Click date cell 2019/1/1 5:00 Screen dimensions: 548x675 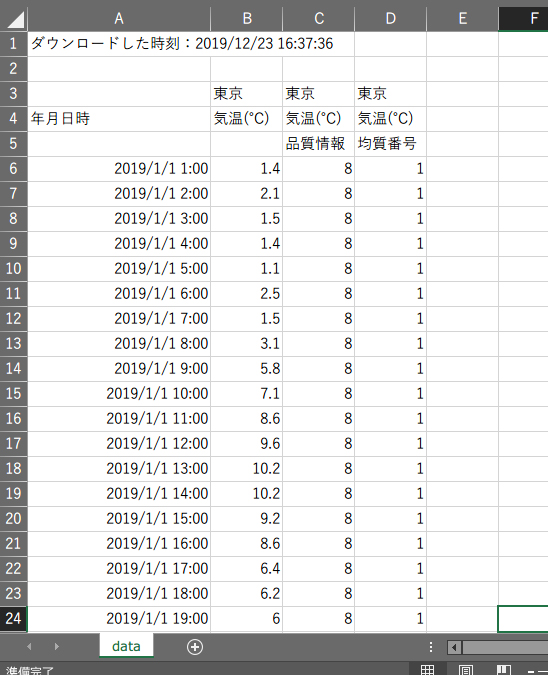click(x=119, y=268)
